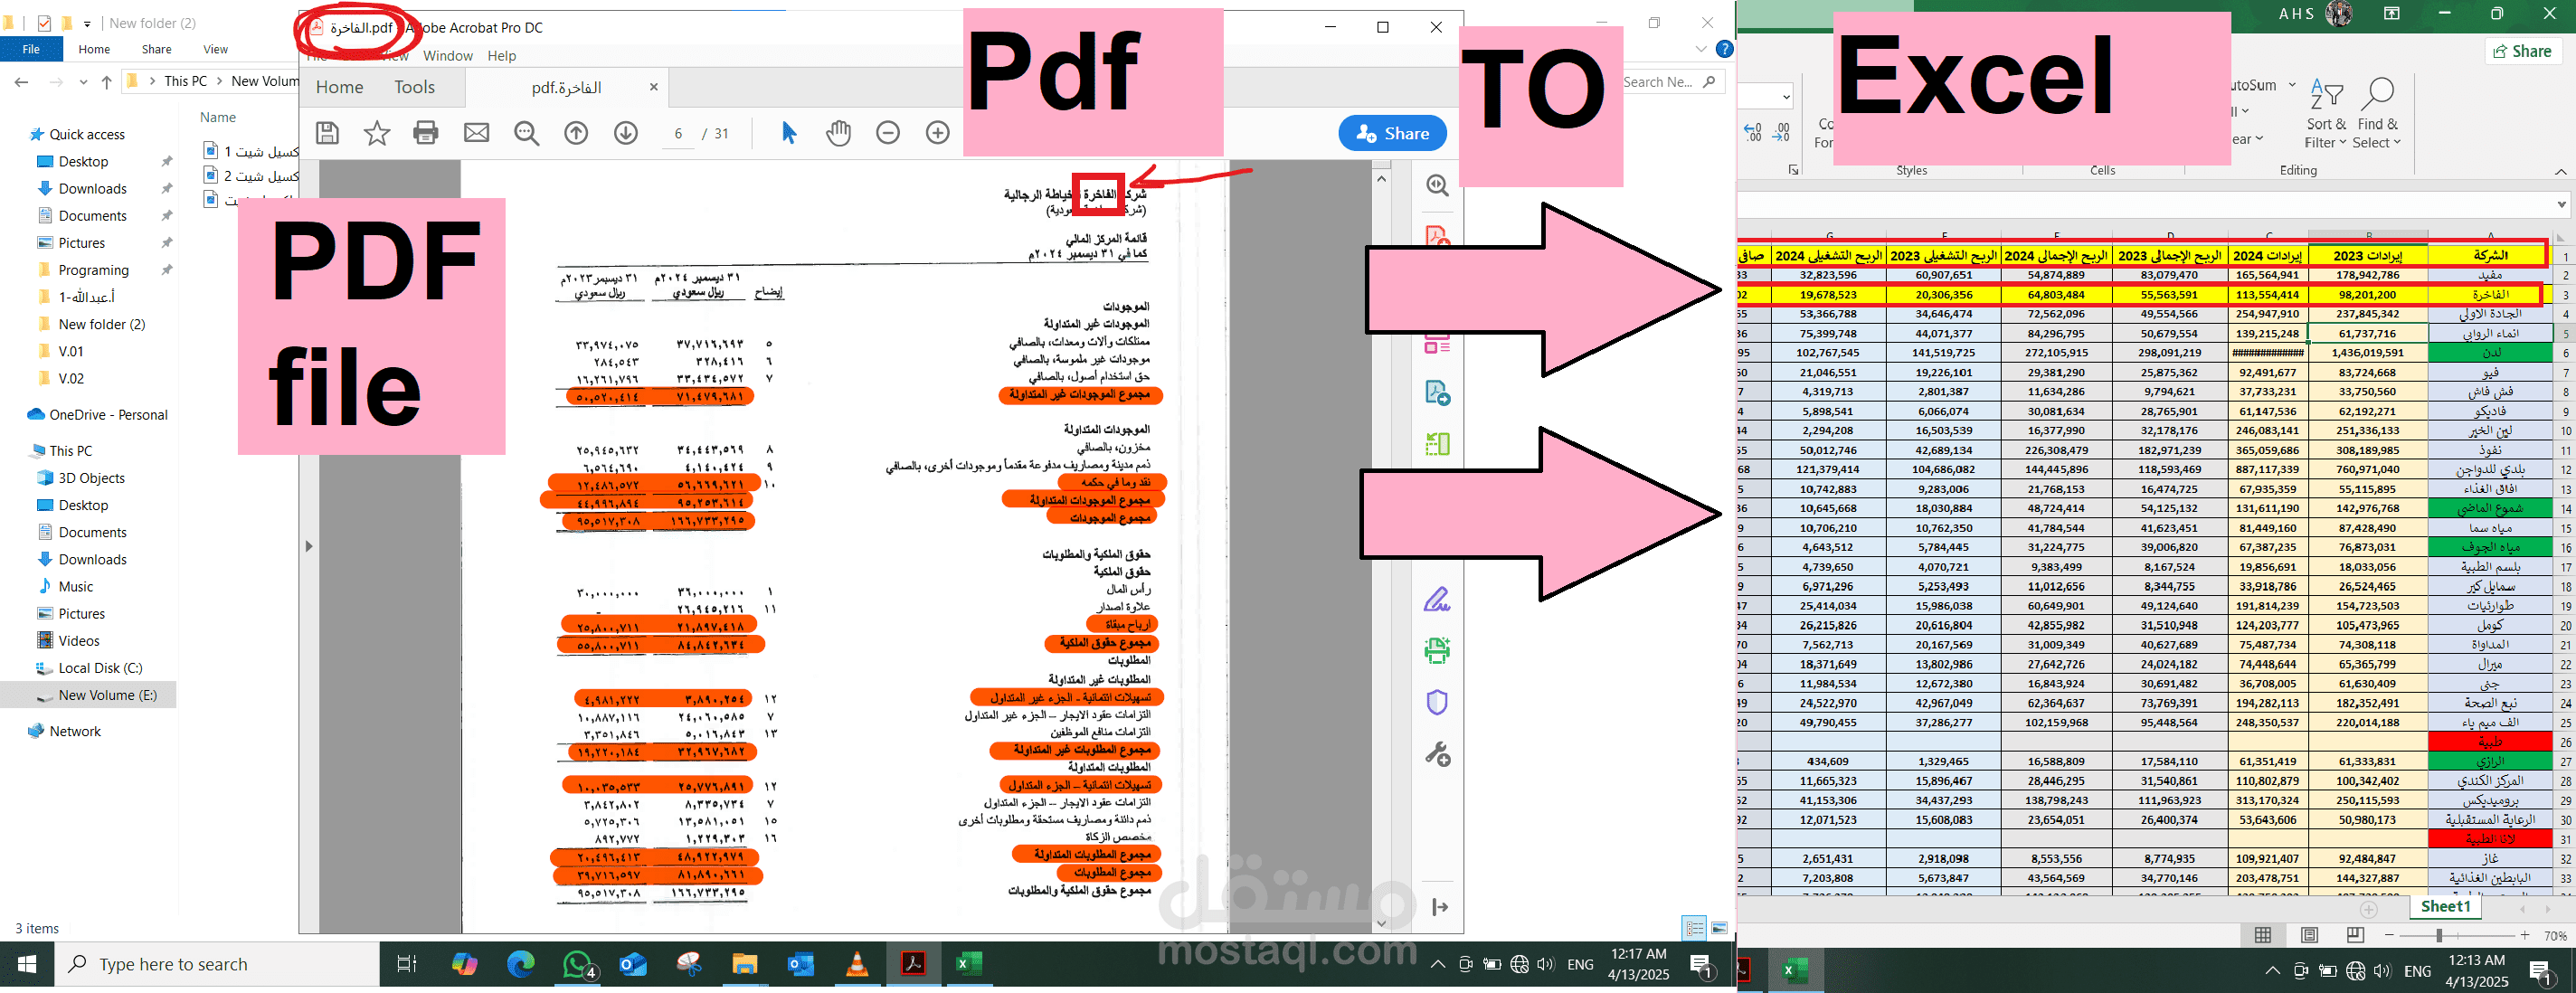Image resolution: width=2576 pixels, height=993 pixels.
Task: Click the star bookmark icon in Acrobat
Action: (x=377, y=133)
